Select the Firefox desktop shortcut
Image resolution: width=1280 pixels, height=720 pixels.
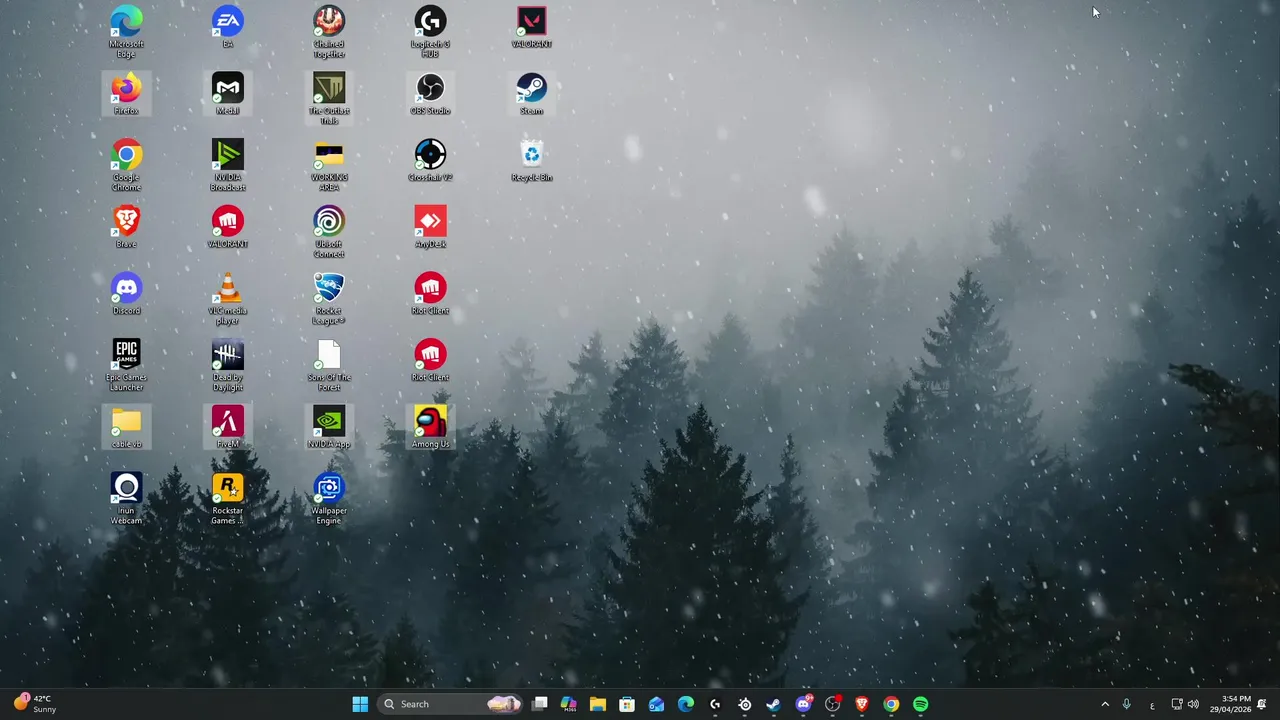126,94
